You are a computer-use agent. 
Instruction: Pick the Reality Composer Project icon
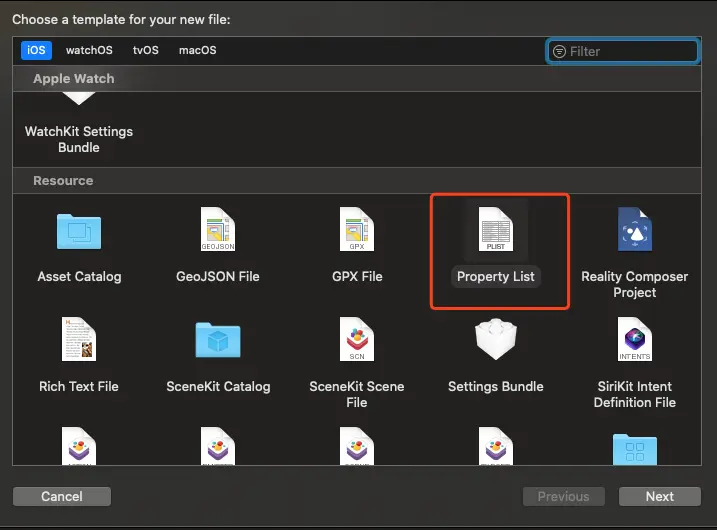635,229
